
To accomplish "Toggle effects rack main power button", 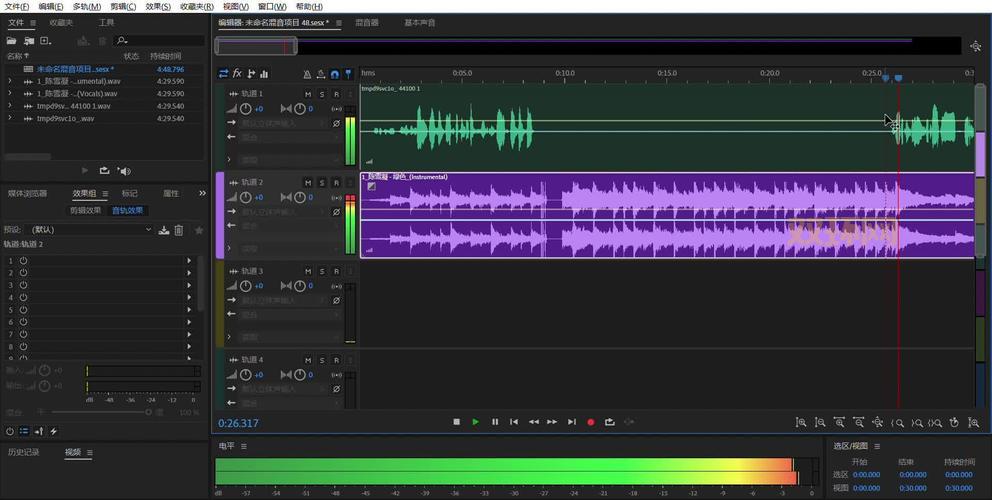I will [x=9, y=431].
